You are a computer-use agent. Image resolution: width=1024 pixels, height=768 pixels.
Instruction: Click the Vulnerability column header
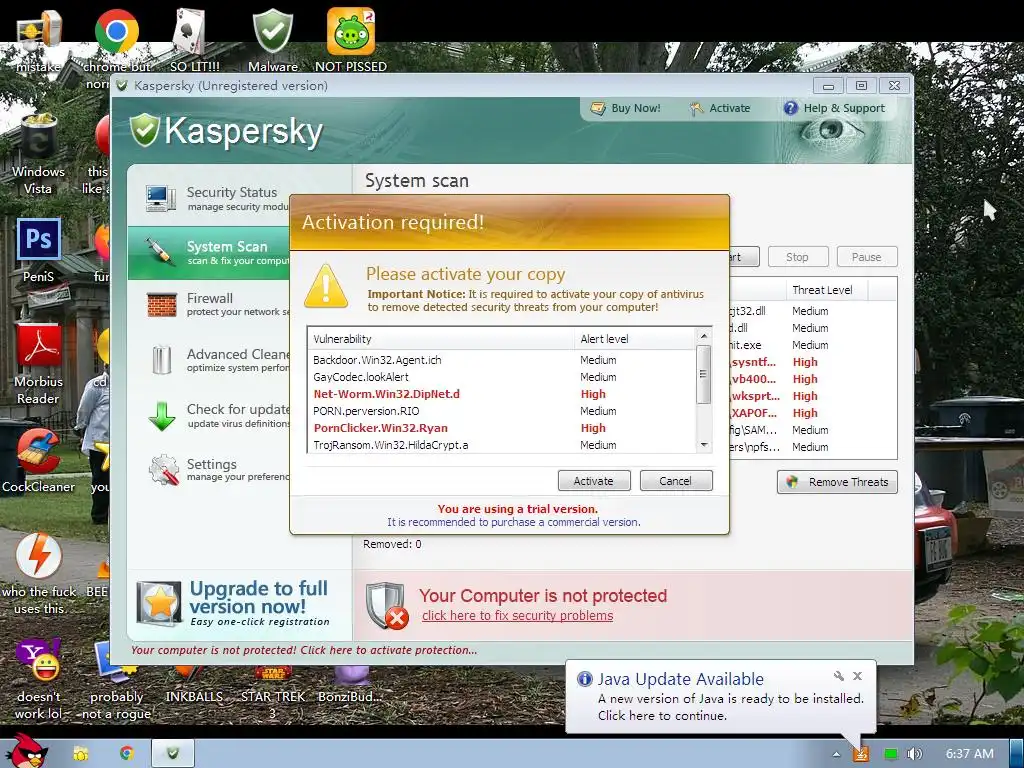441,339
